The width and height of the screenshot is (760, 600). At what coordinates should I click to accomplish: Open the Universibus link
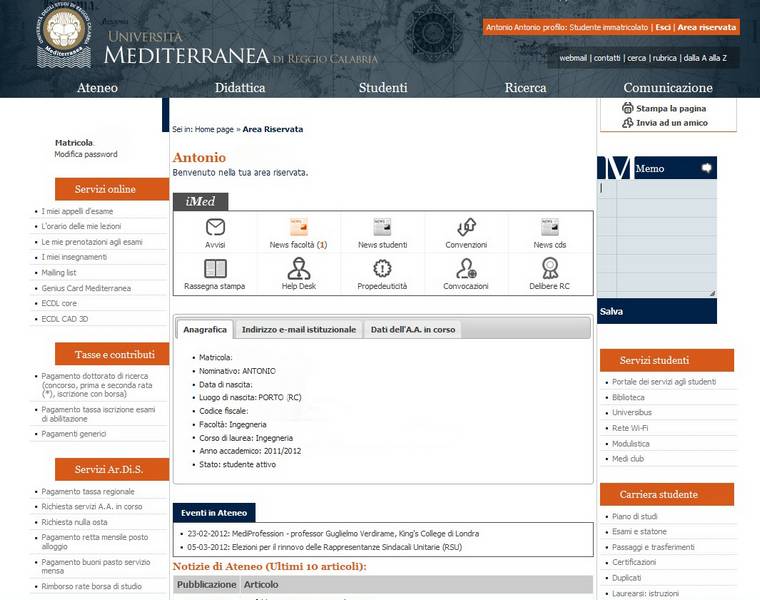(x=632, y=412)
